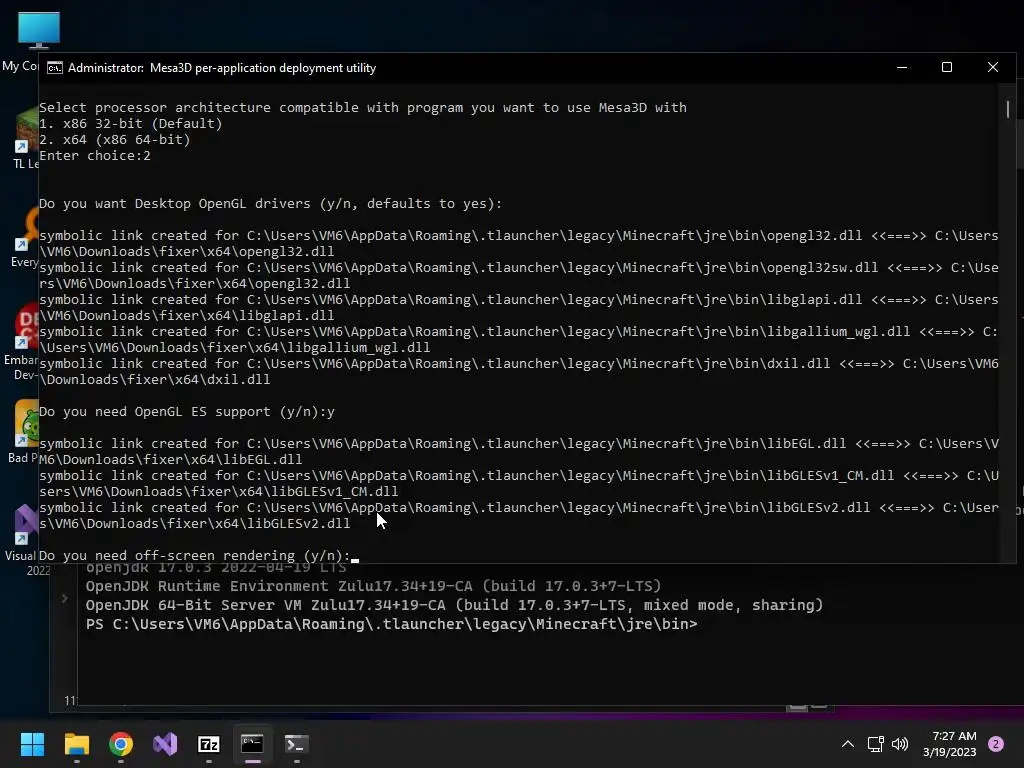This screenshot has height=768, width=1024.
Task: Click 'Do you need OpenGL ES support' line
Action: (x=187, y=412)
